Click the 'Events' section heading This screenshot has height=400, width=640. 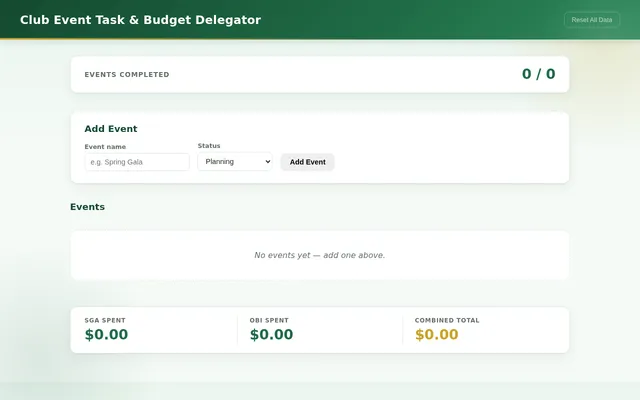click(x=87, y=207)
